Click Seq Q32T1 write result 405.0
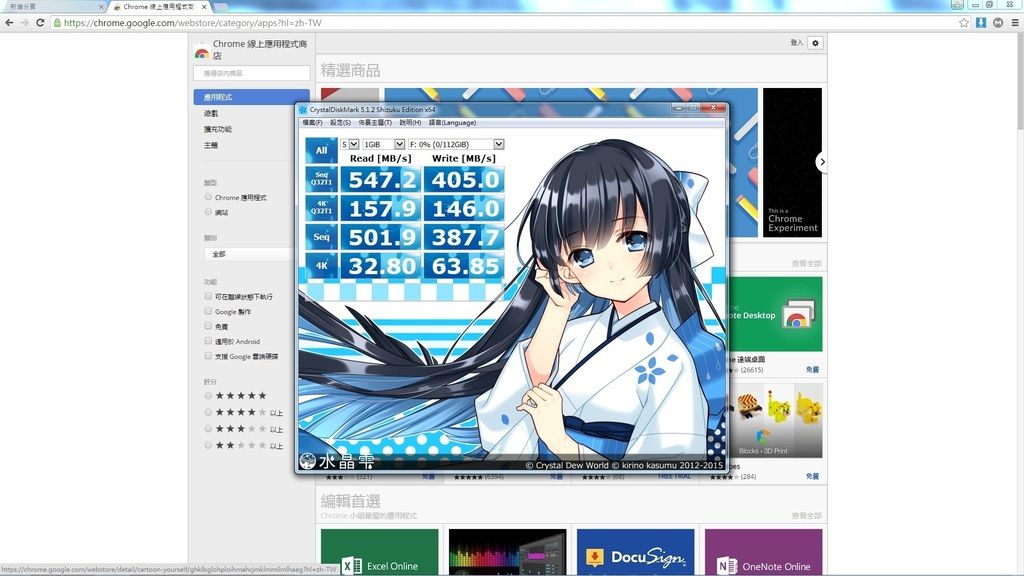 click(x=464, y=180)
